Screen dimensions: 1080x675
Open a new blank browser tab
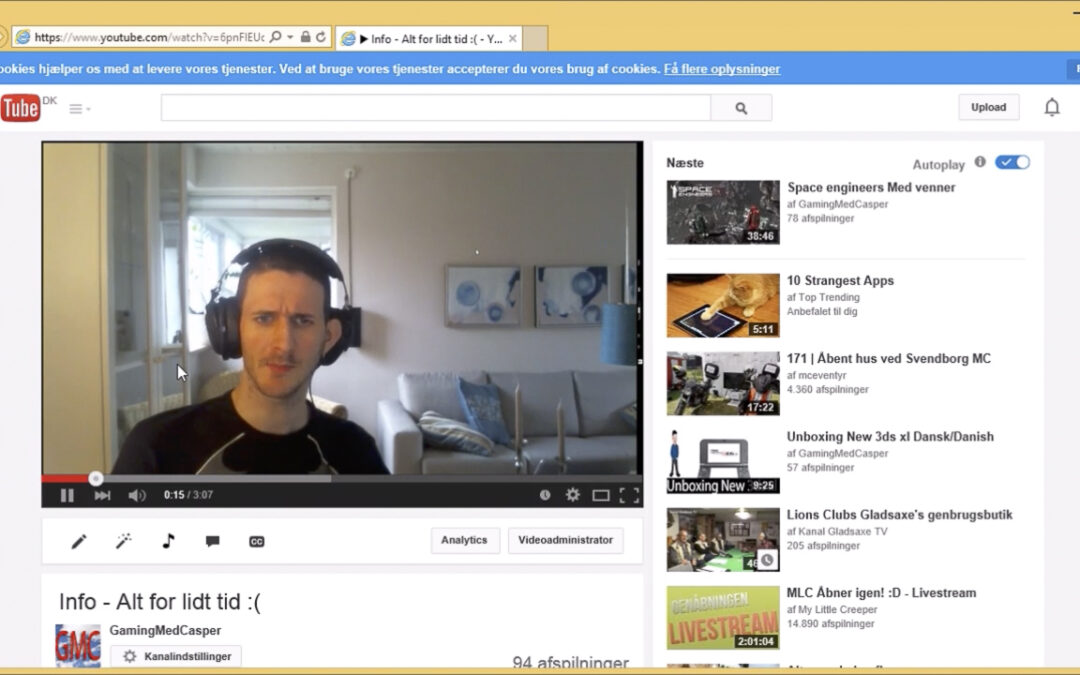point(536,39)
